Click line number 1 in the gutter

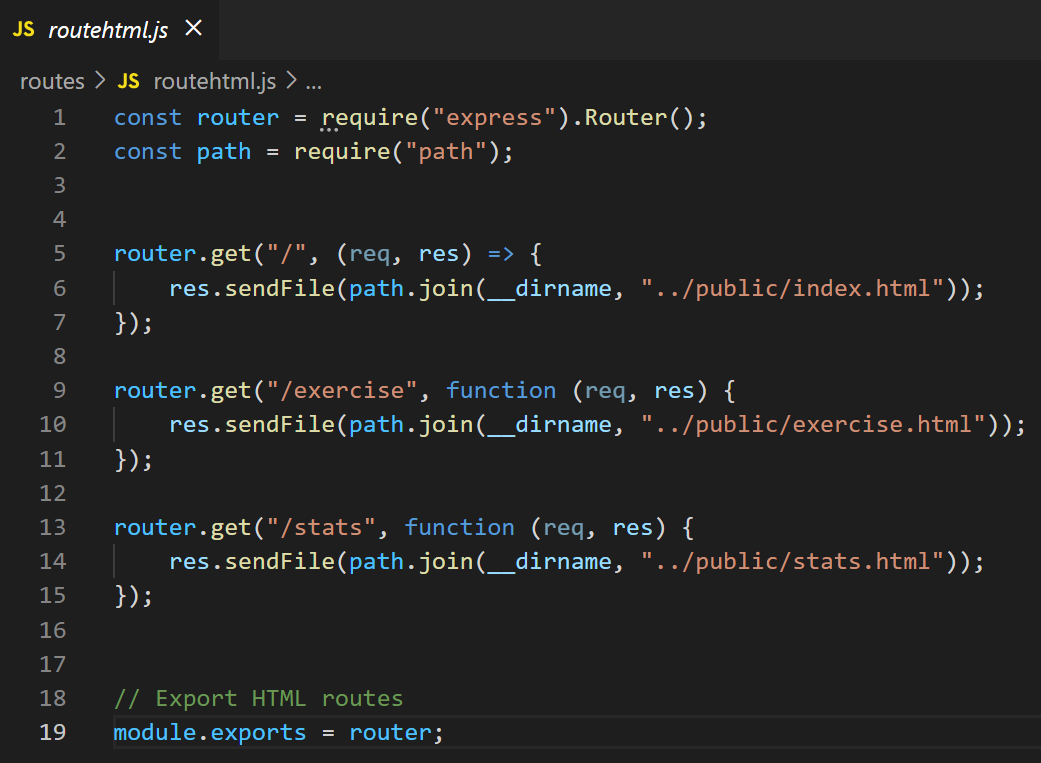[60, 118]
